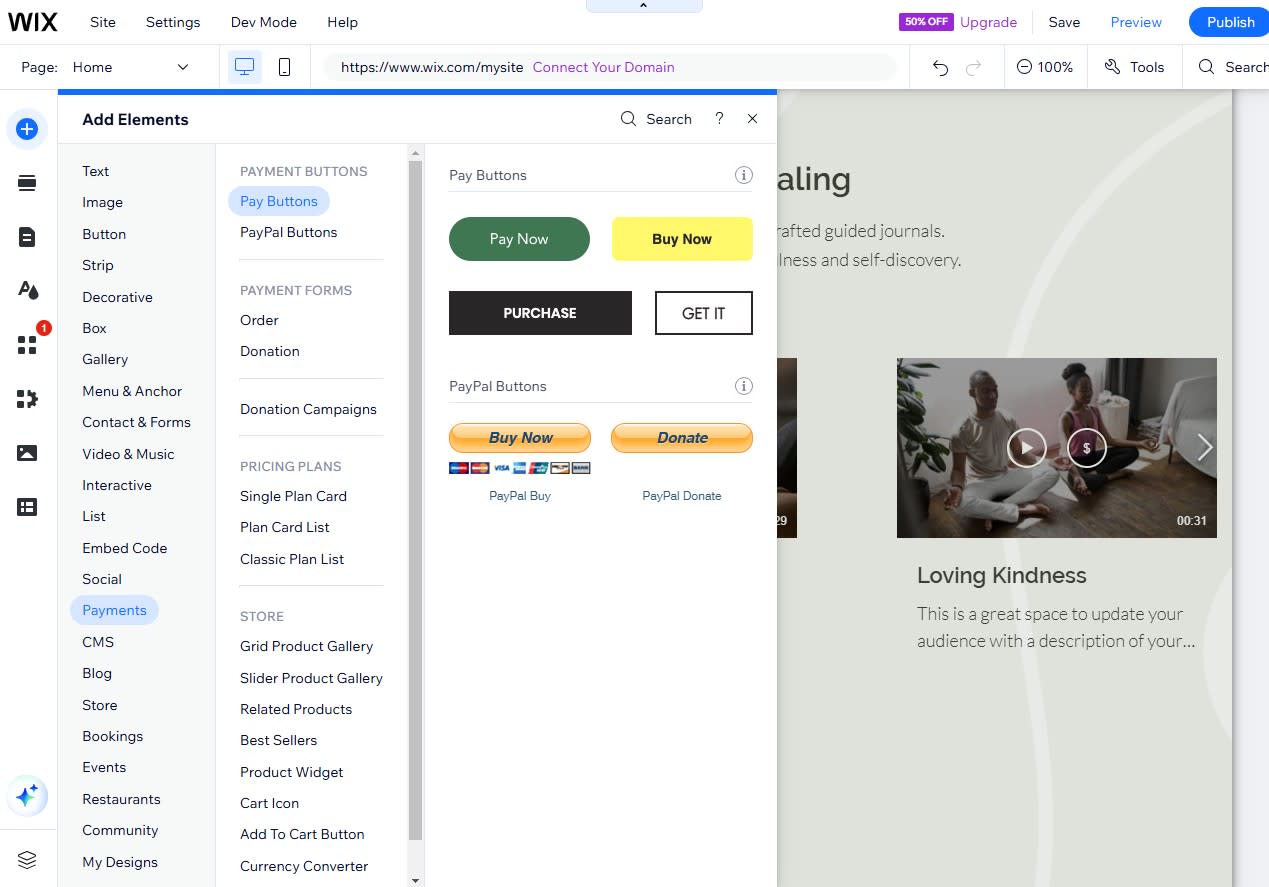Open the Media icon in left sidebar
Viewport: 1269px width, 887px height.
click(x=27, y=453)
